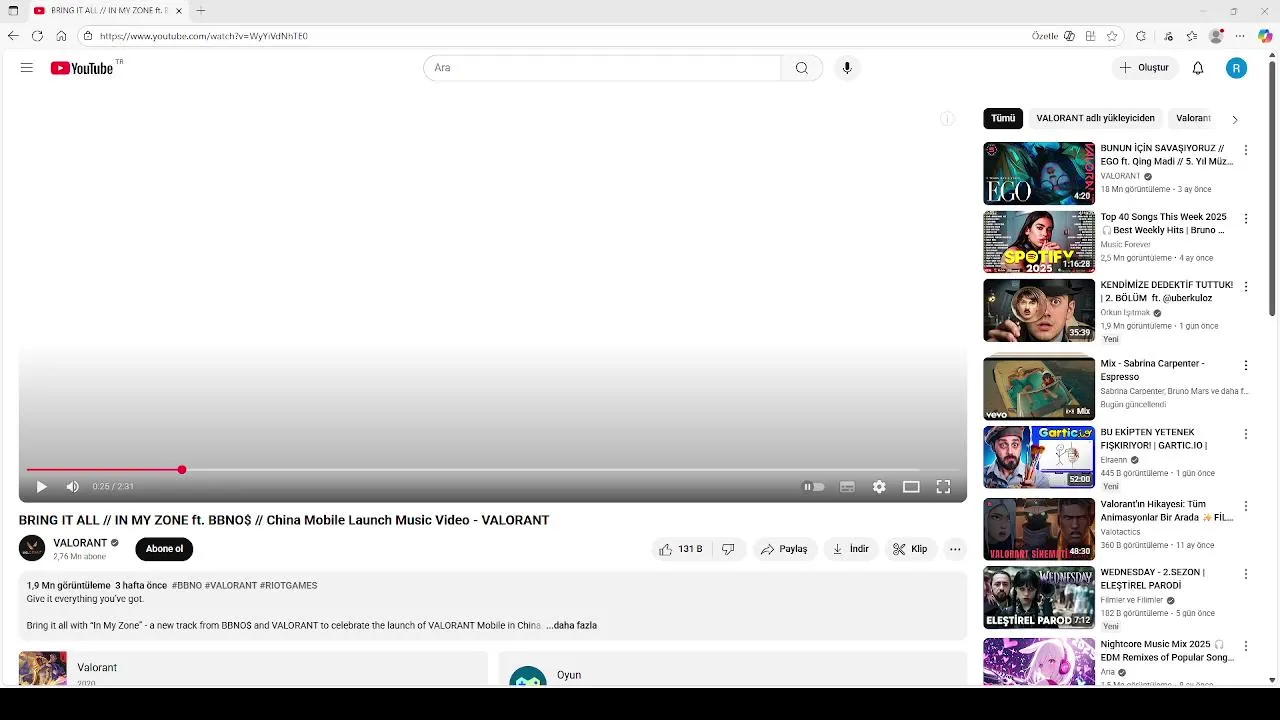Seek on the video progress bar
The width and height of the screenshot is (1280, 720).
pos(493,470)
